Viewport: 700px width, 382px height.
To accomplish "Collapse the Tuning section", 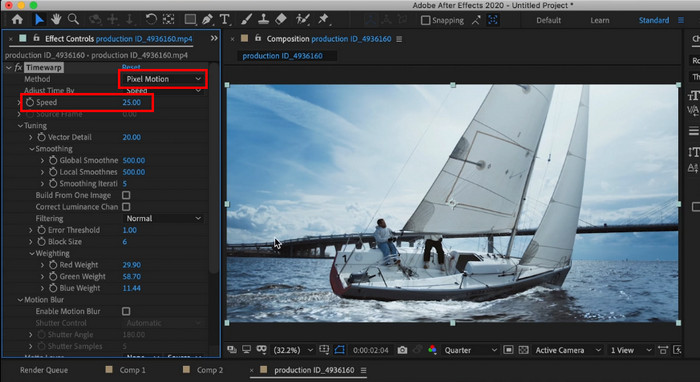I will (x=20, y=126).
